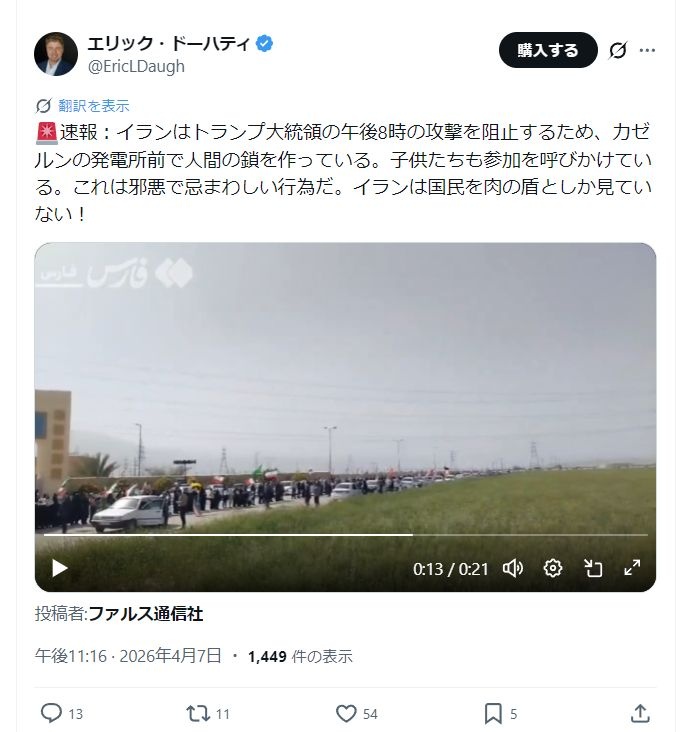The image size is (687, 732).
Task: Open video settings gear icon
Action: click(553, 569)
